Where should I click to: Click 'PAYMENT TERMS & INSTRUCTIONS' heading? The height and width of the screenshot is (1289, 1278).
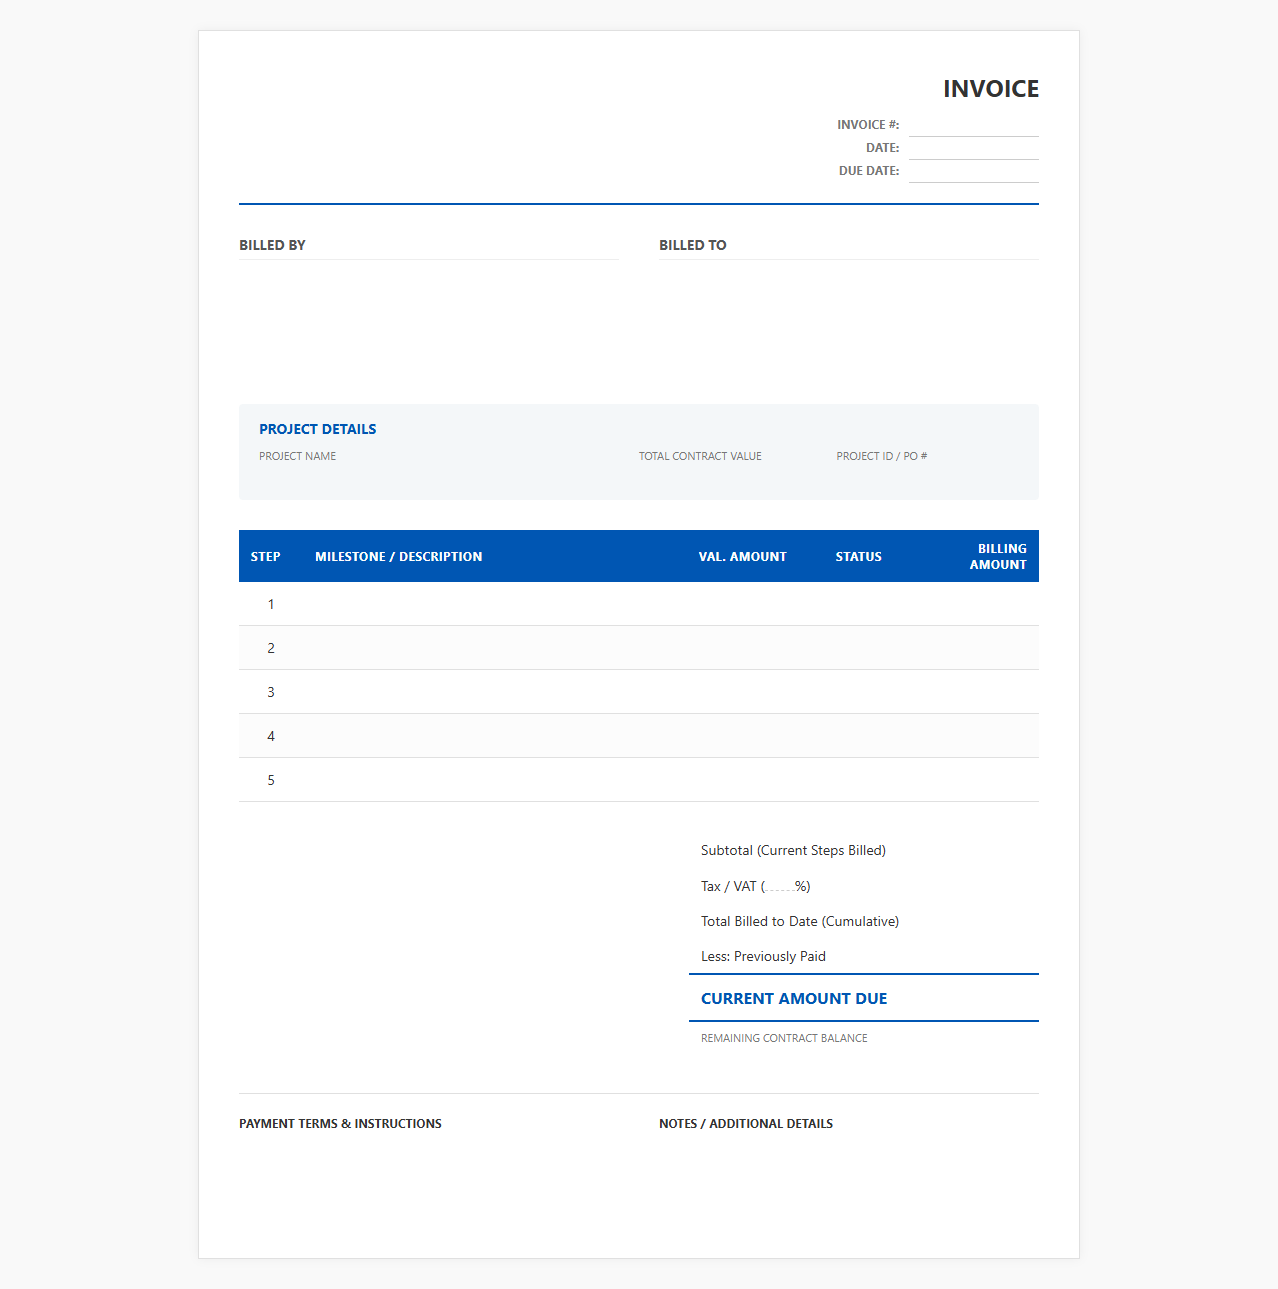click(340, 1124)
